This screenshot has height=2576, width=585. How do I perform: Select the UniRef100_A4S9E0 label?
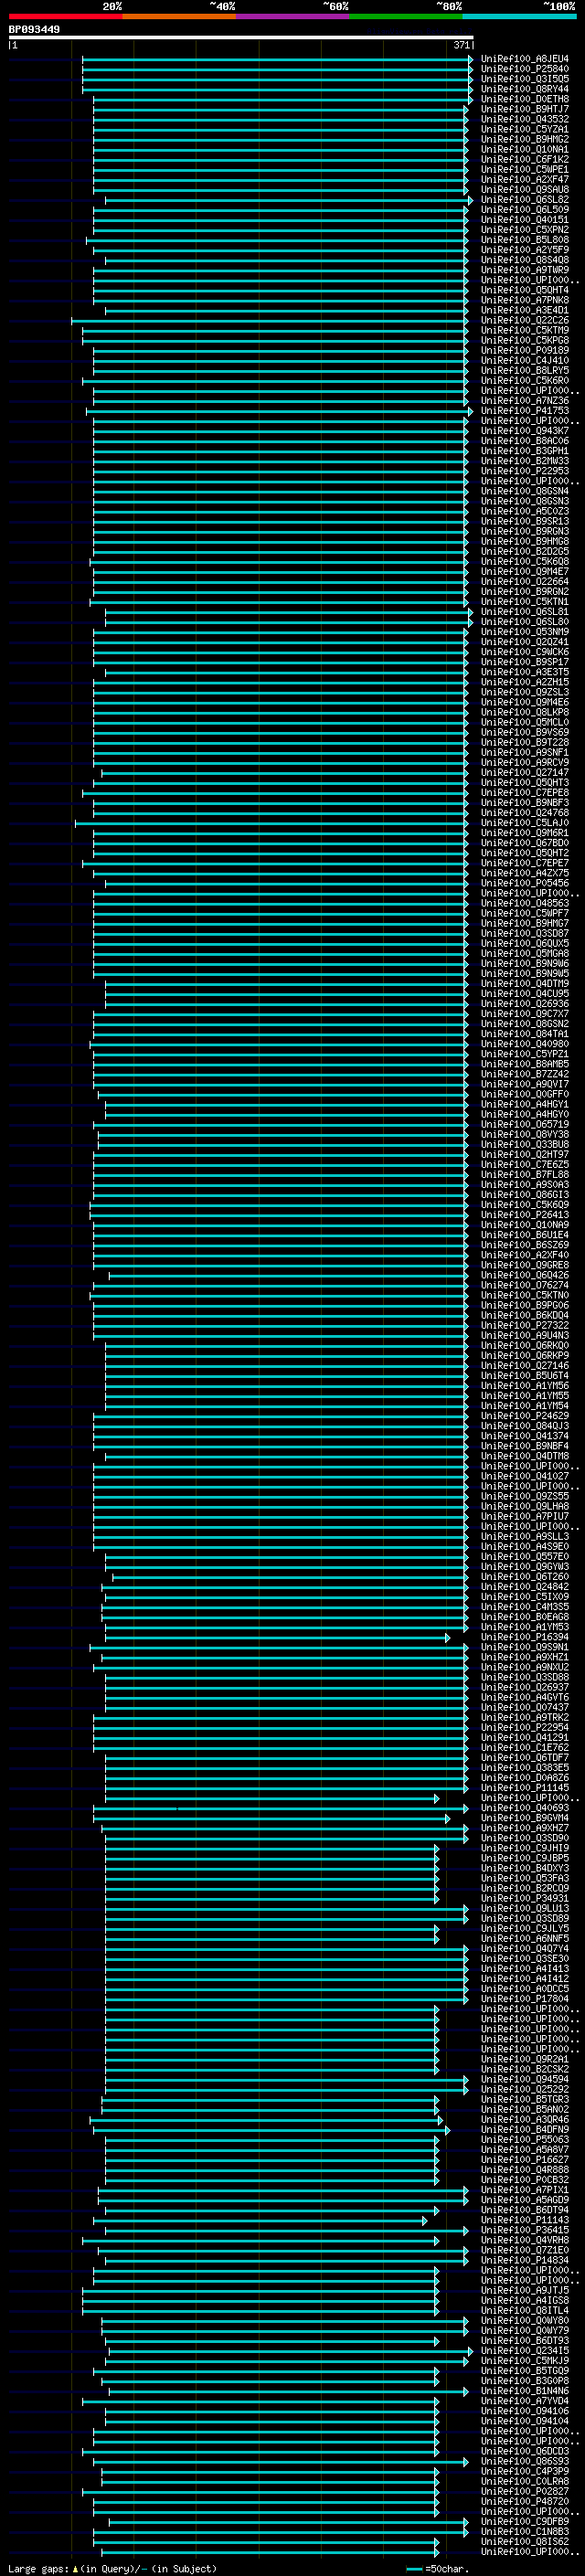525,1547
